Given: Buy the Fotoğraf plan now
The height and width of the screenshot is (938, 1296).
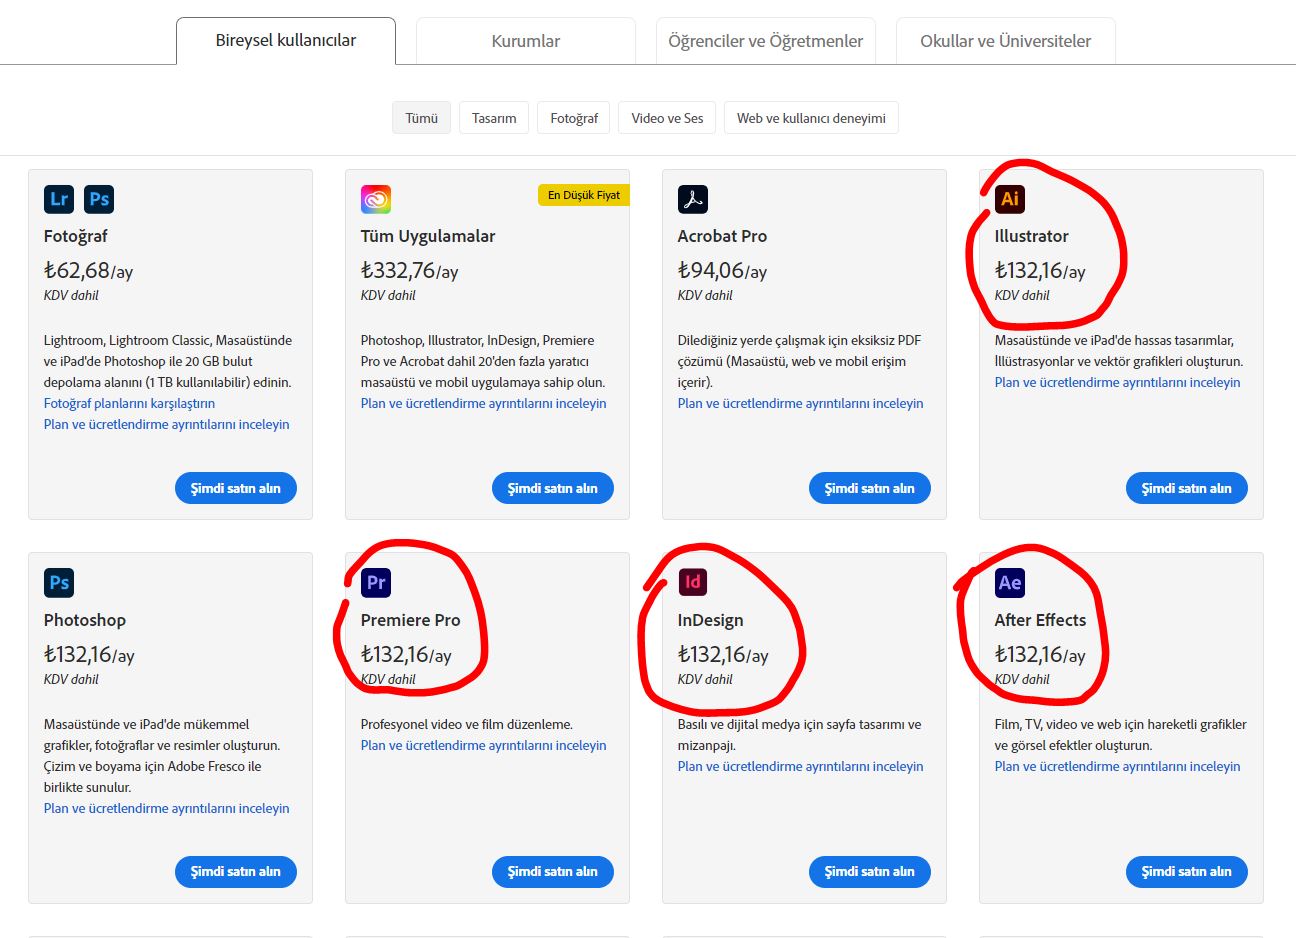Looking at the screenshot, I should pyautogui.click(x=236, y=488).
